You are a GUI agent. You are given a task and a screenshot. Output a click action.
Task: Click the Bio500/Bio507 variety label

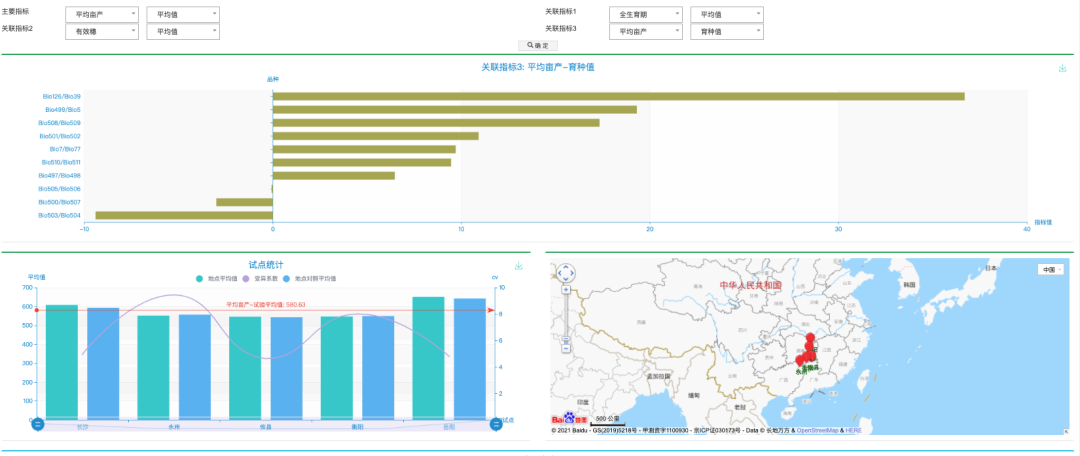(61, 202)
